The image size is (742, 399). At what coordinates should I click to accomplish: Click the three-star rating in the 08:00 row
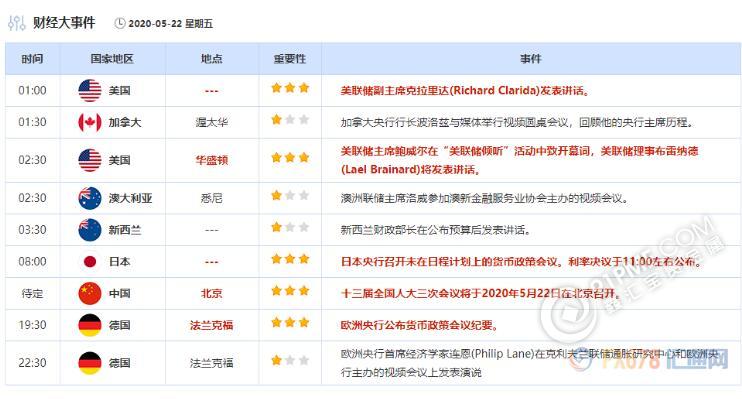(x=290, y=259)
